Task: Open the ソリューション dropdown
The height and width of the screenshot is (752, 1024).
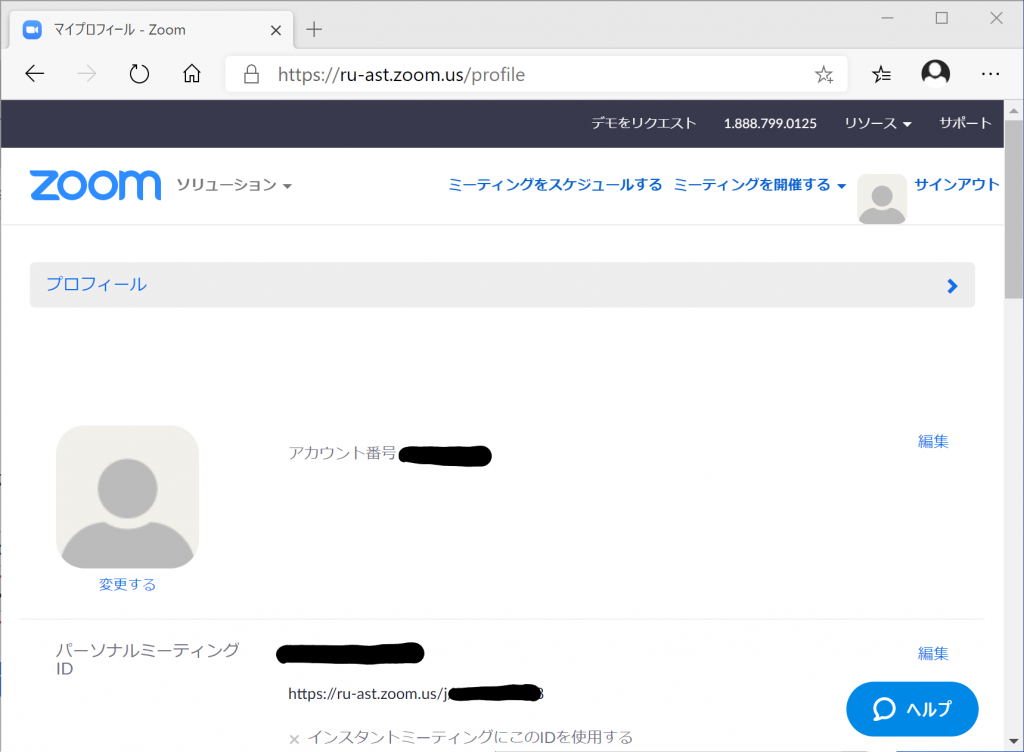Action: (x=234, y=185)
